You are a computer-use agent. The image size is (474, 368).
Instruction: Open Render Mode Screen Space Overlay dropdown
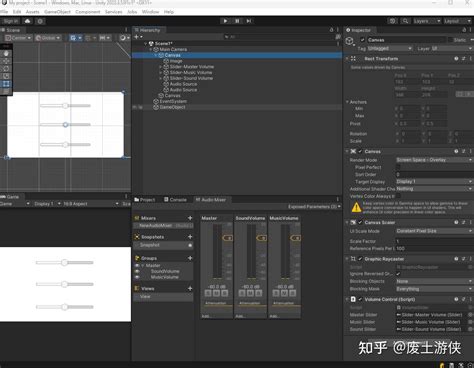[x=434, y=160]
